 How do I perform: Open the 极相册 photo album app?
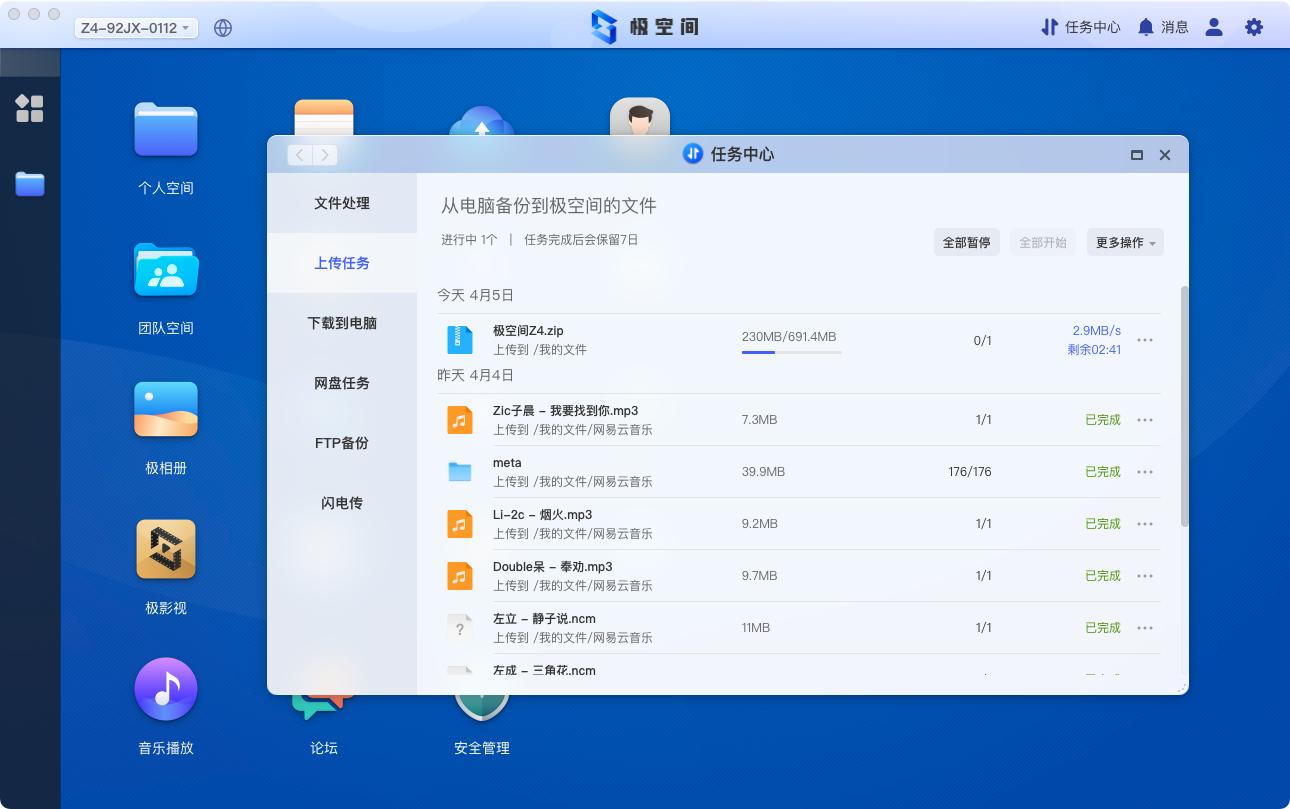[x=166, y=409]
